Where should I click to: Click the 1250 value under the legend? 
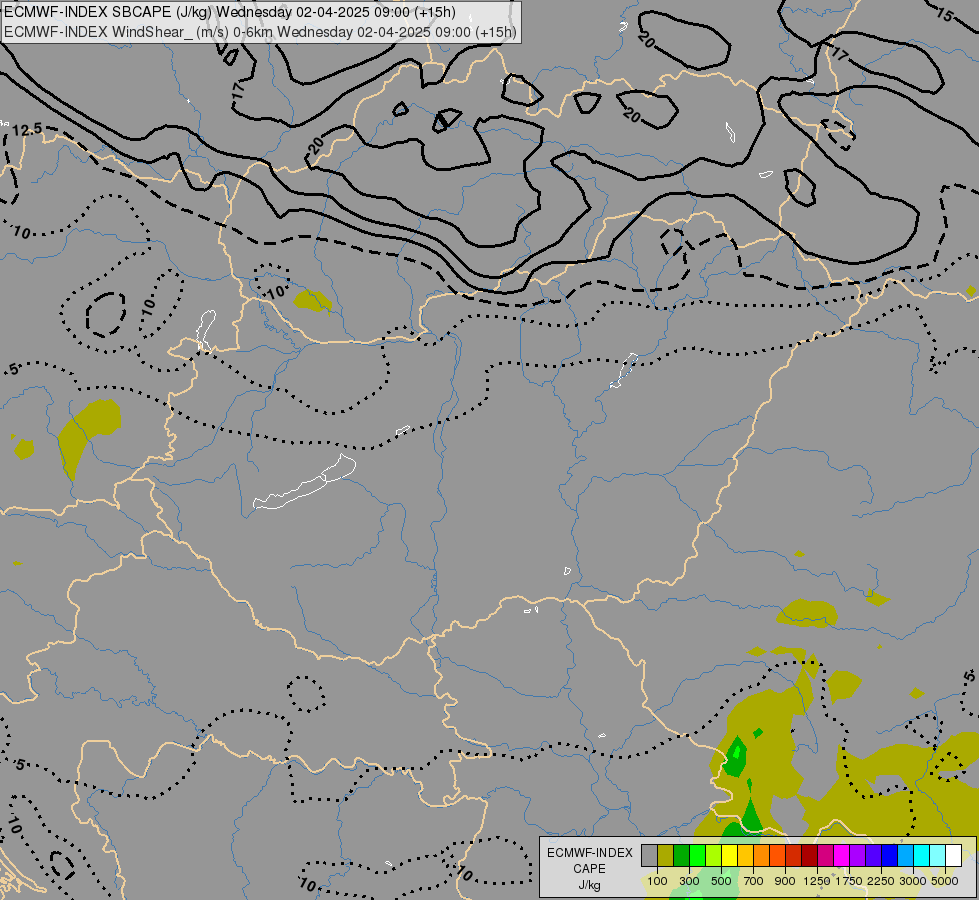(817, 881)
